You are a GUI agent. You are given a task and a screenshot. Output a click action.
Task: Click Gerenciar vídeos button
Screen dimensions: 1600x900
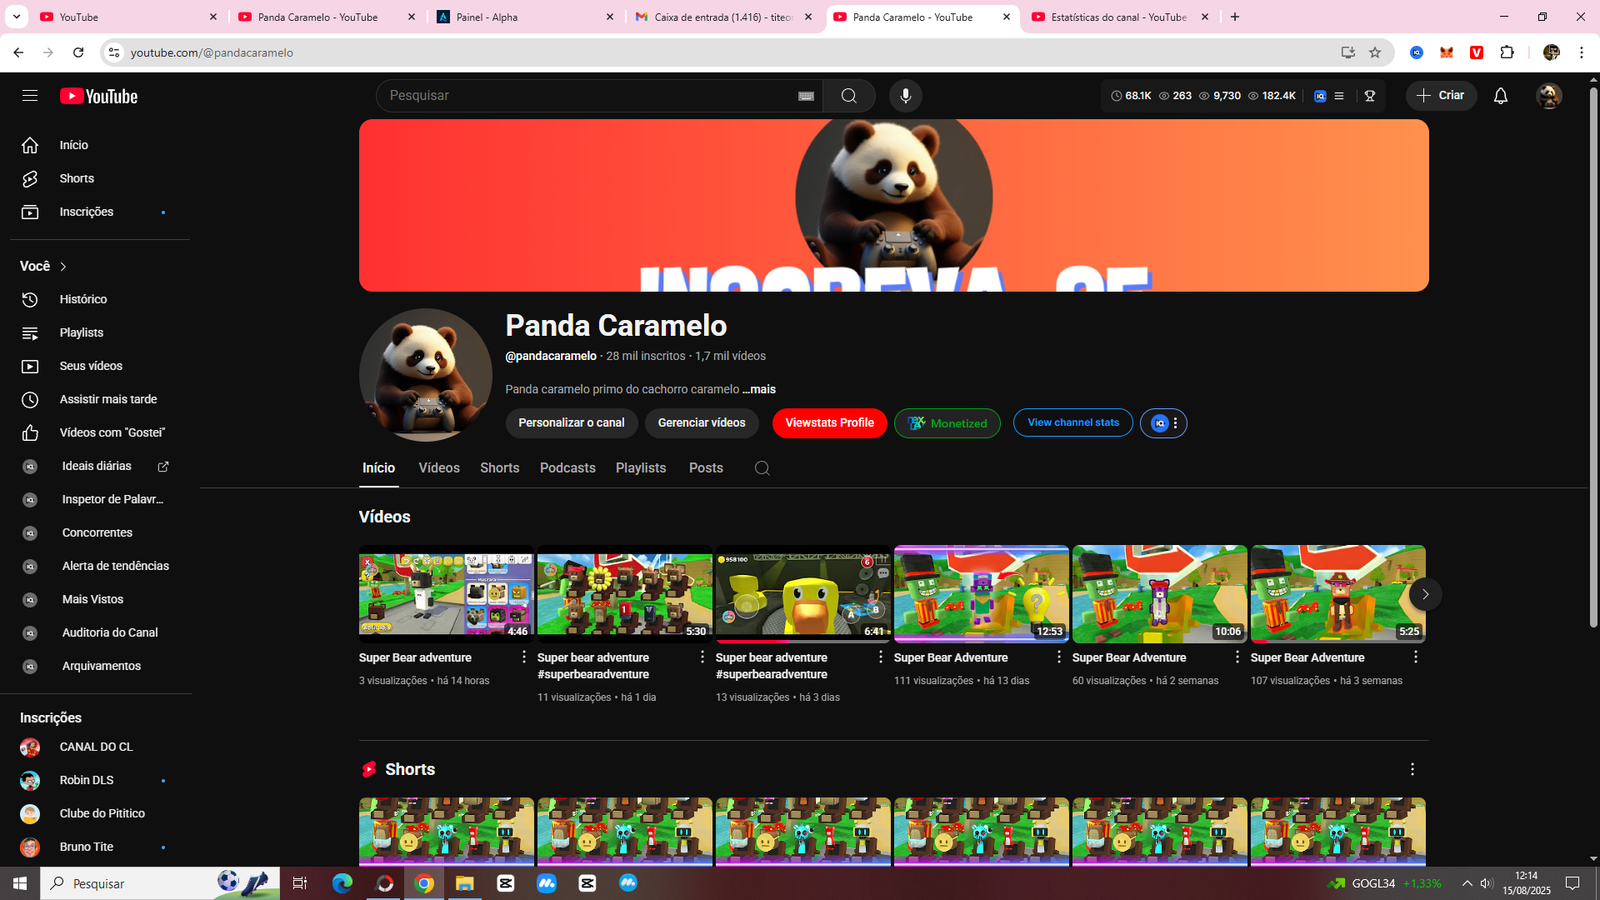(701, 423)
